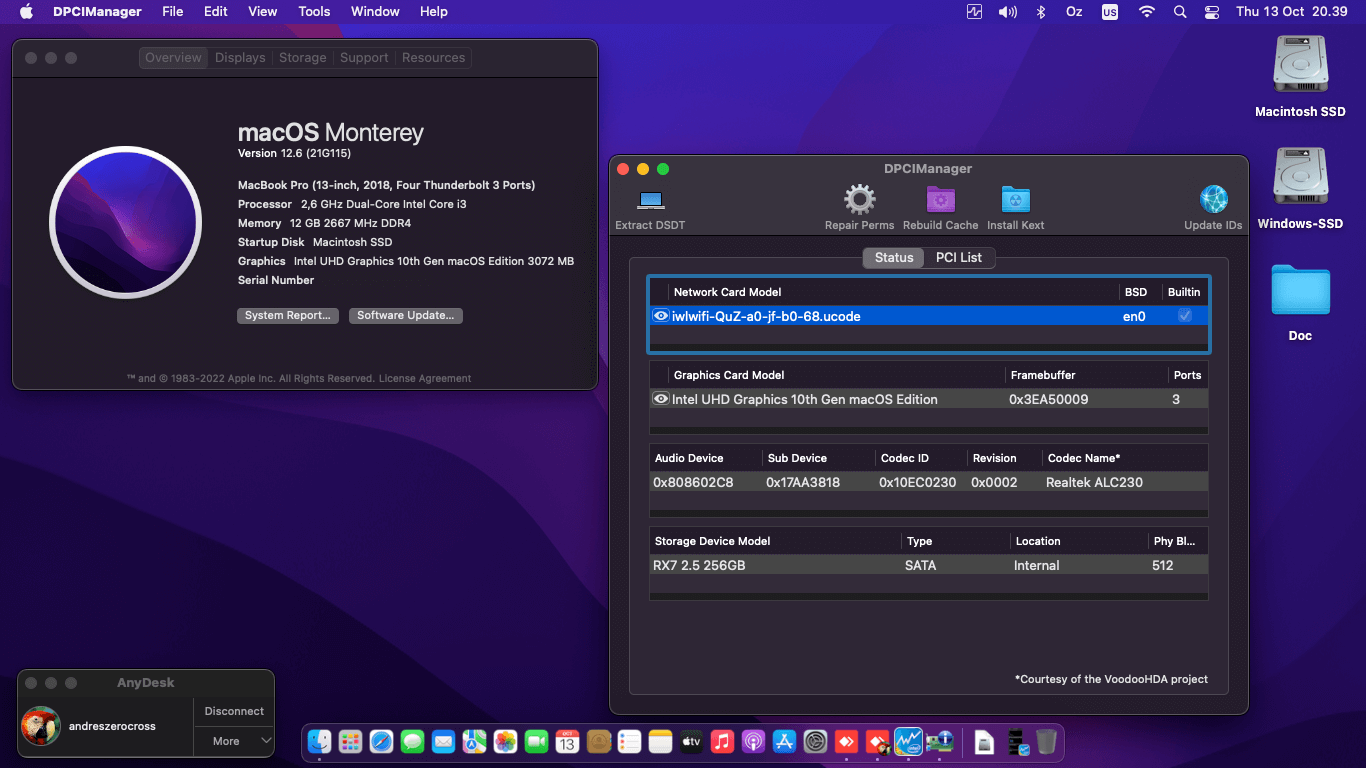Image resolution: width=1366 pixels, height=768 pixels.
Task: Toggle the Builtin checkbox for en0
Action: pyautogui.click(x=1185, y=316)
